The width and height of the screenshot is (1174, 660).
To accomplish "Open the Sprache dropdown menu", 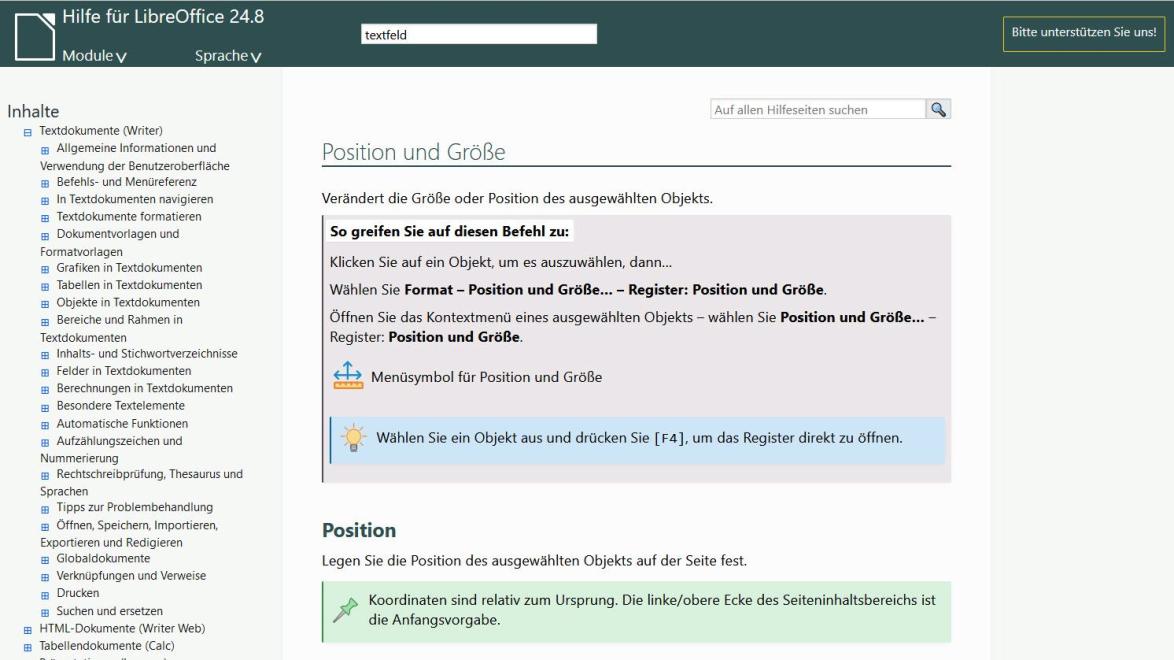I will (228, 55).
